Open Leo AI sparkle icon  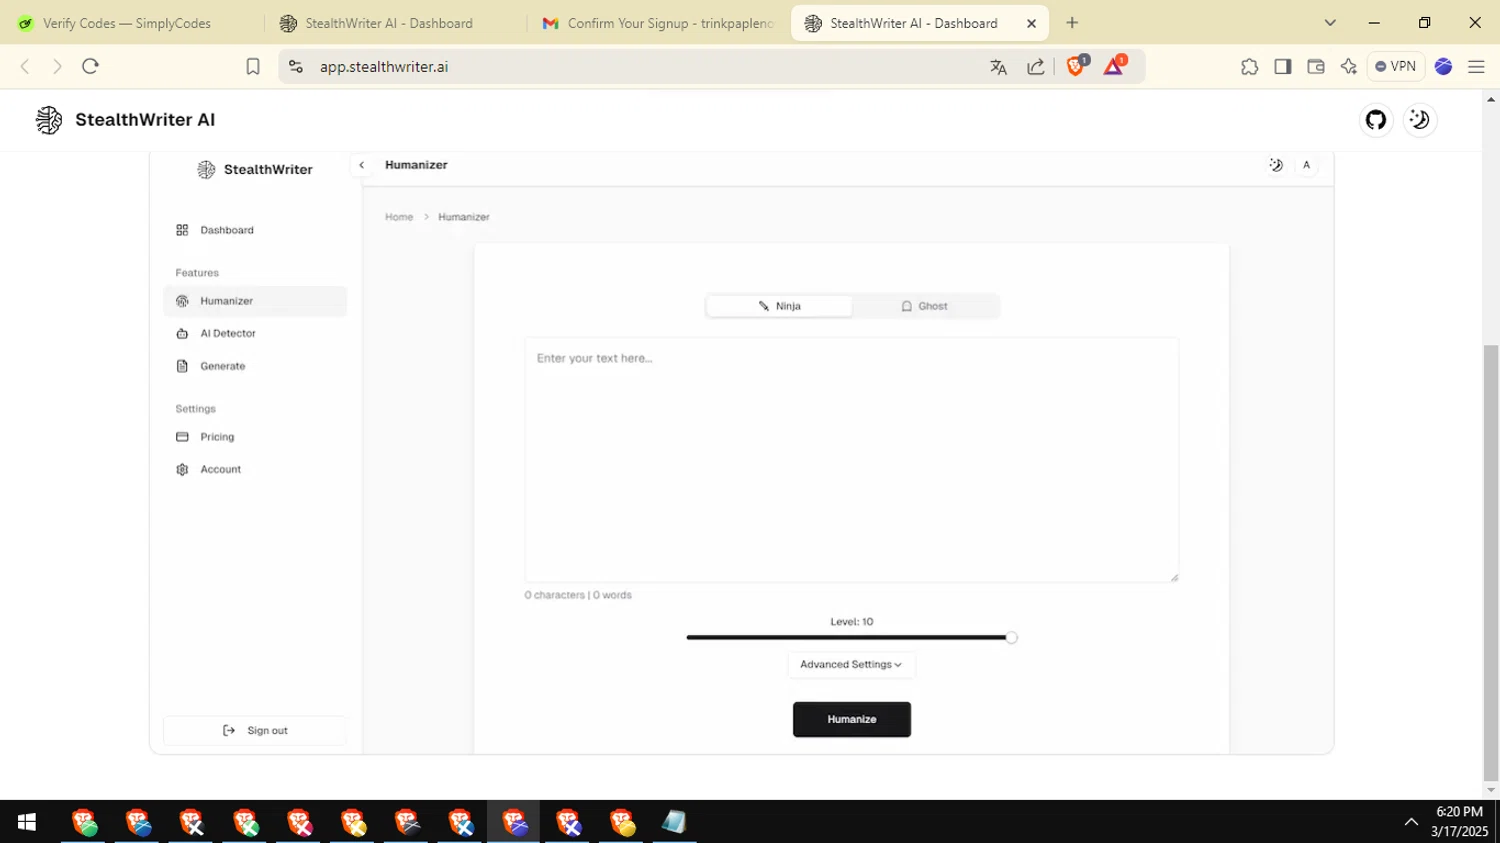1348,67
